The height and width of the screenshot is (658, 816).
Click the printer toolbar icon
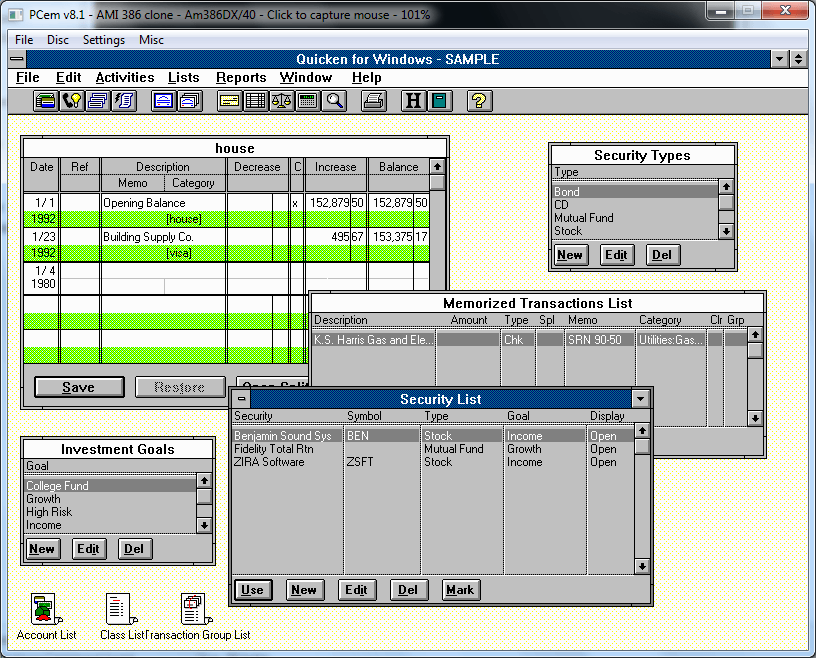pos(374,100)
